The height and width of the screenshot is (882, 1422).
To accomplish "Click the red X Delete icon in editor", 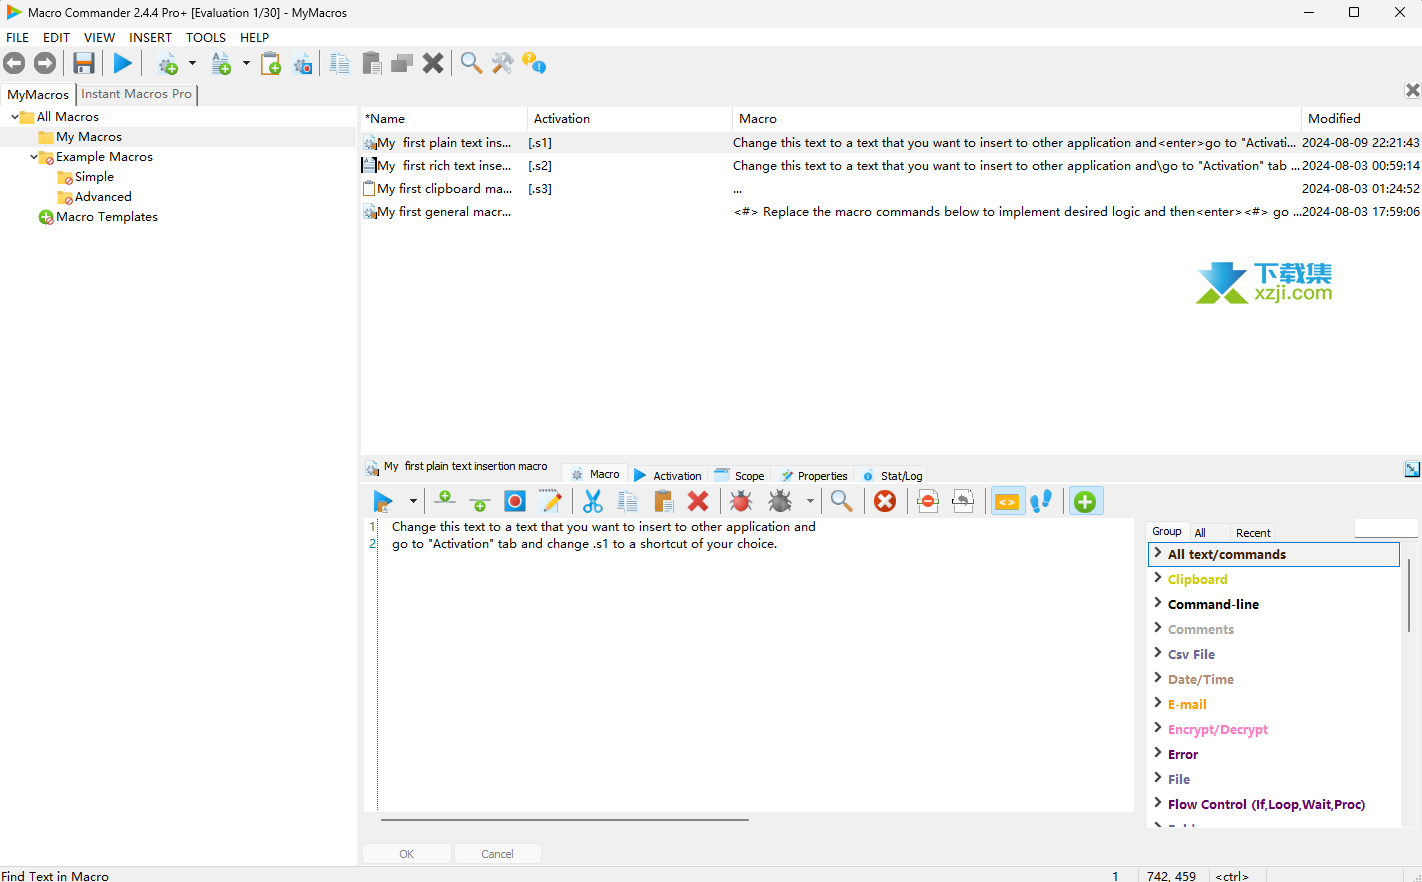I will [698, 501].
